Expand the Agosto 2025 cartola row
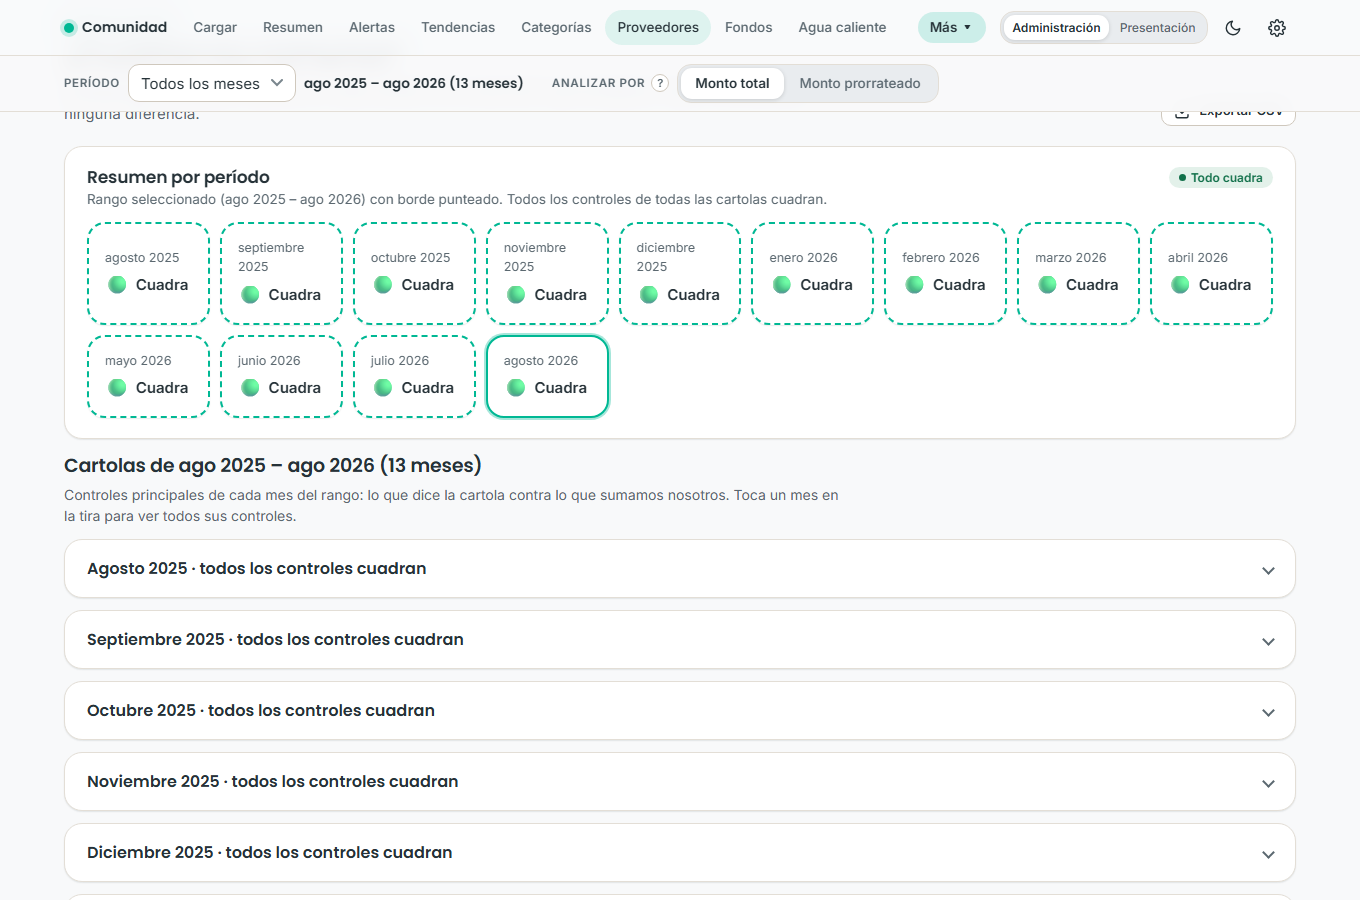This screenshot has width=1360, height=900. point(680,569)
